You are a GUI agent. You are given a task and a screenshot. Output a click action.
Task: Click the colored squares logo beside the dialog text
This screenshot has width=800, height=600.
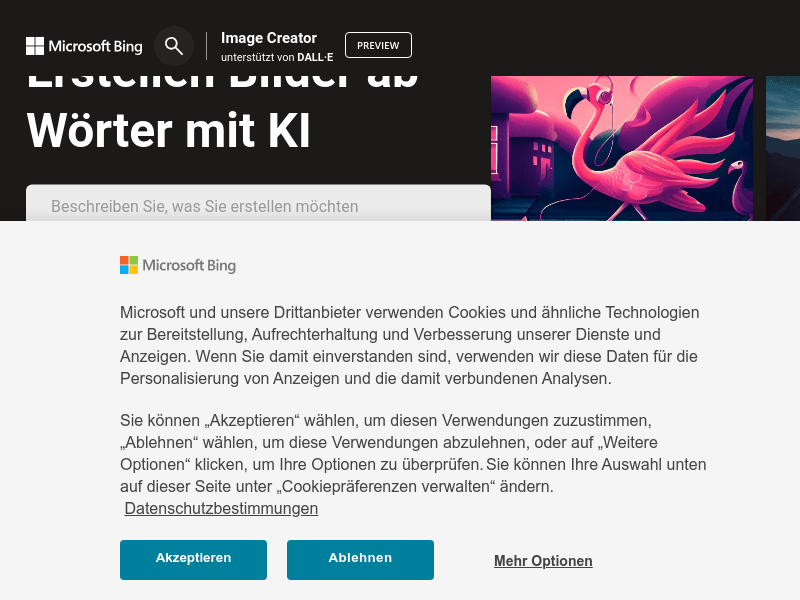[129, 265]
